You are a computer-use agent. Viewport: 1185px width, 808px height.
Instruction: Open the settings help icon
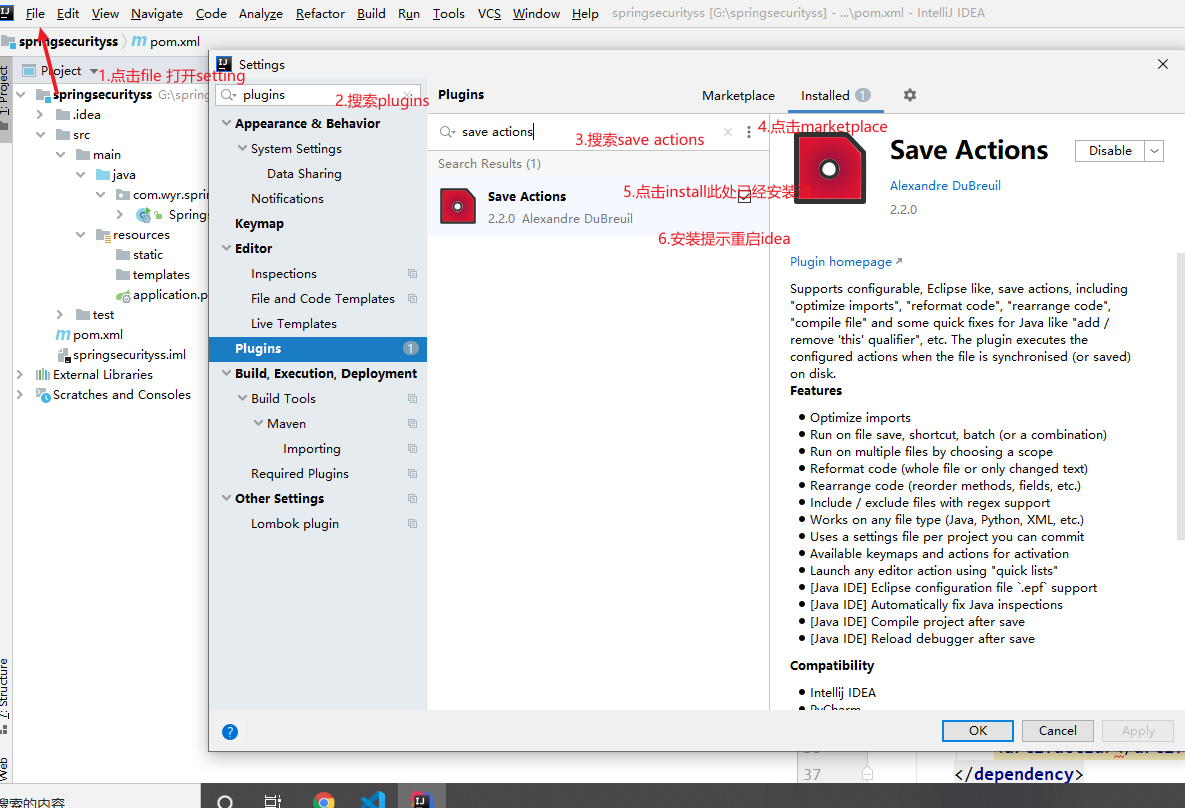pos(230,732)
